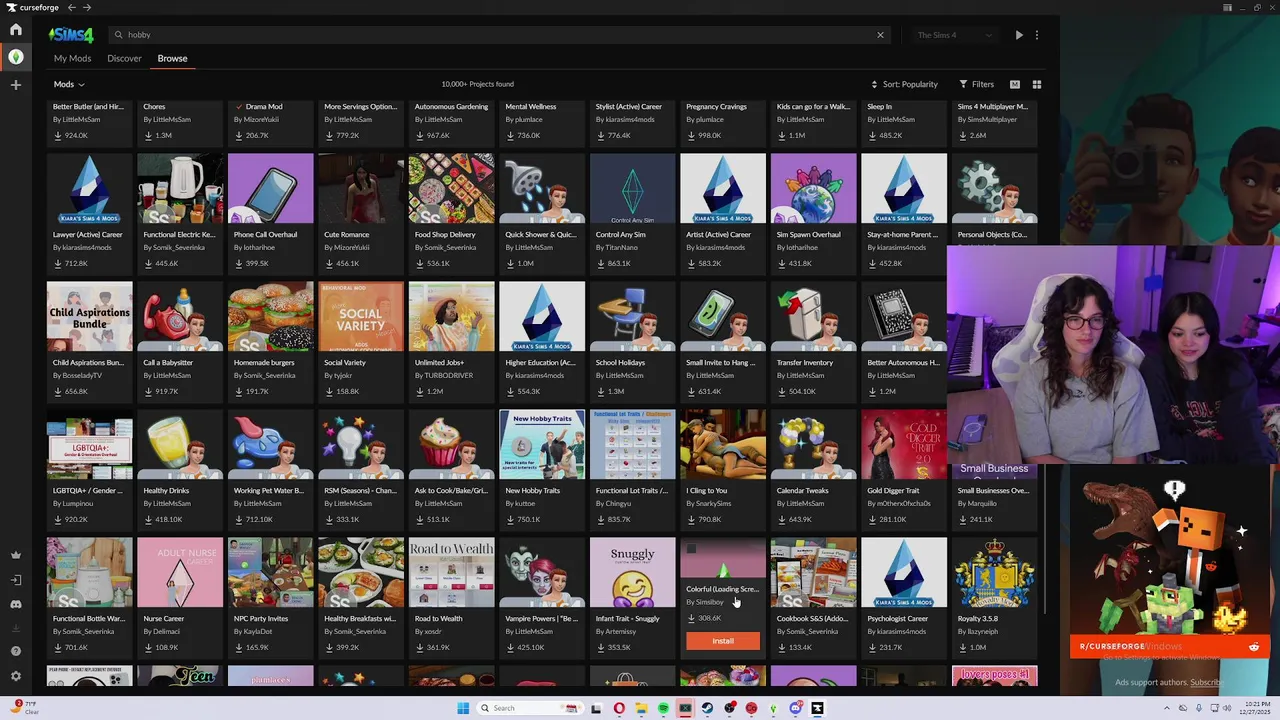The height and width of the screenshot is (720, 1280).
Task: Open author TURBODRIVER's name link
Action: [447, 376]
